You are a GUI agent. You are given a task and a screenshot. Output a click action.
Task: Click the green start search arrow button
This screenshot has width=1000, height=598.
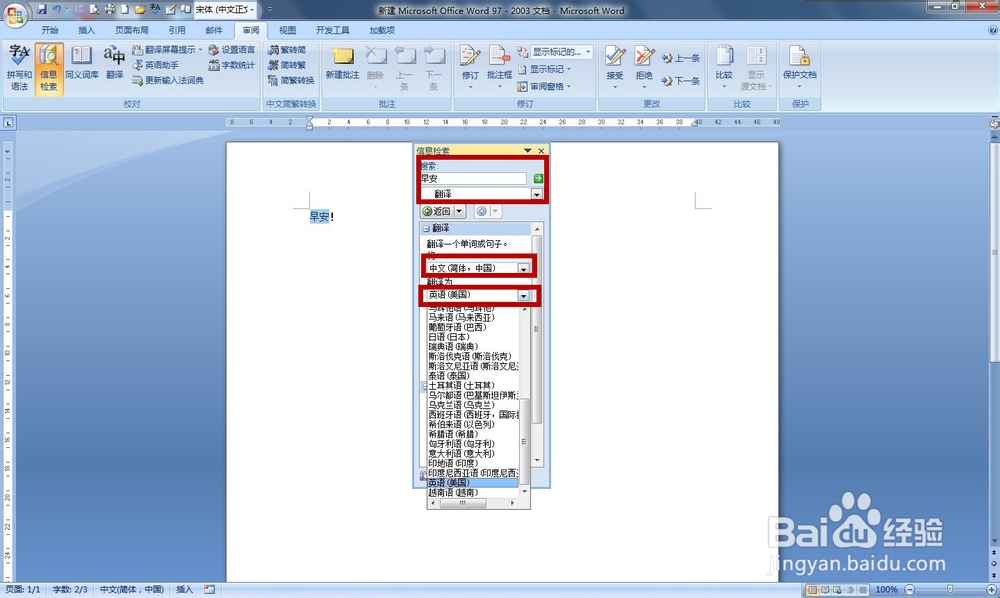click(539, 178)
